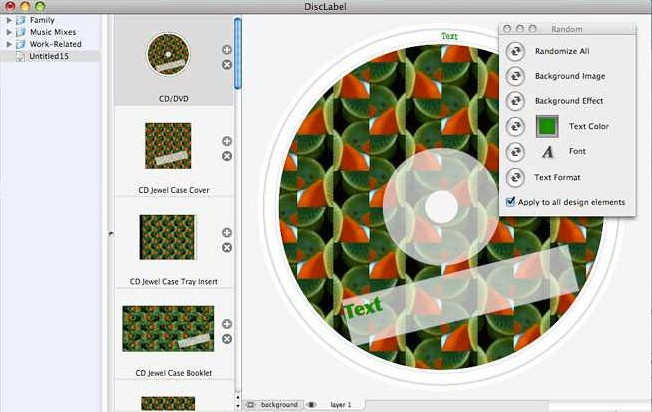Select the CD Jewel Case Booklet thumbnail
The image size is (652, 412).
pos(168,328)
